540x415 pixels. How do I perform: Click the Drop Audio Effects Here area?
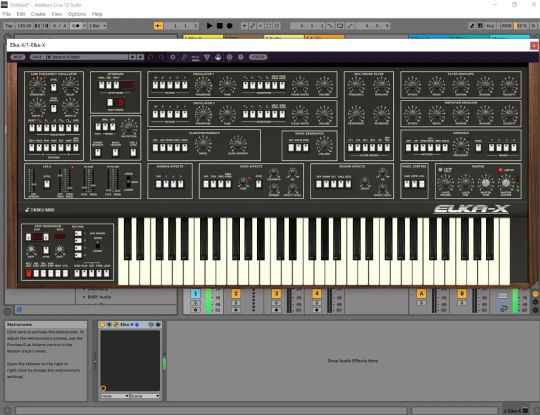pos(353,361)
